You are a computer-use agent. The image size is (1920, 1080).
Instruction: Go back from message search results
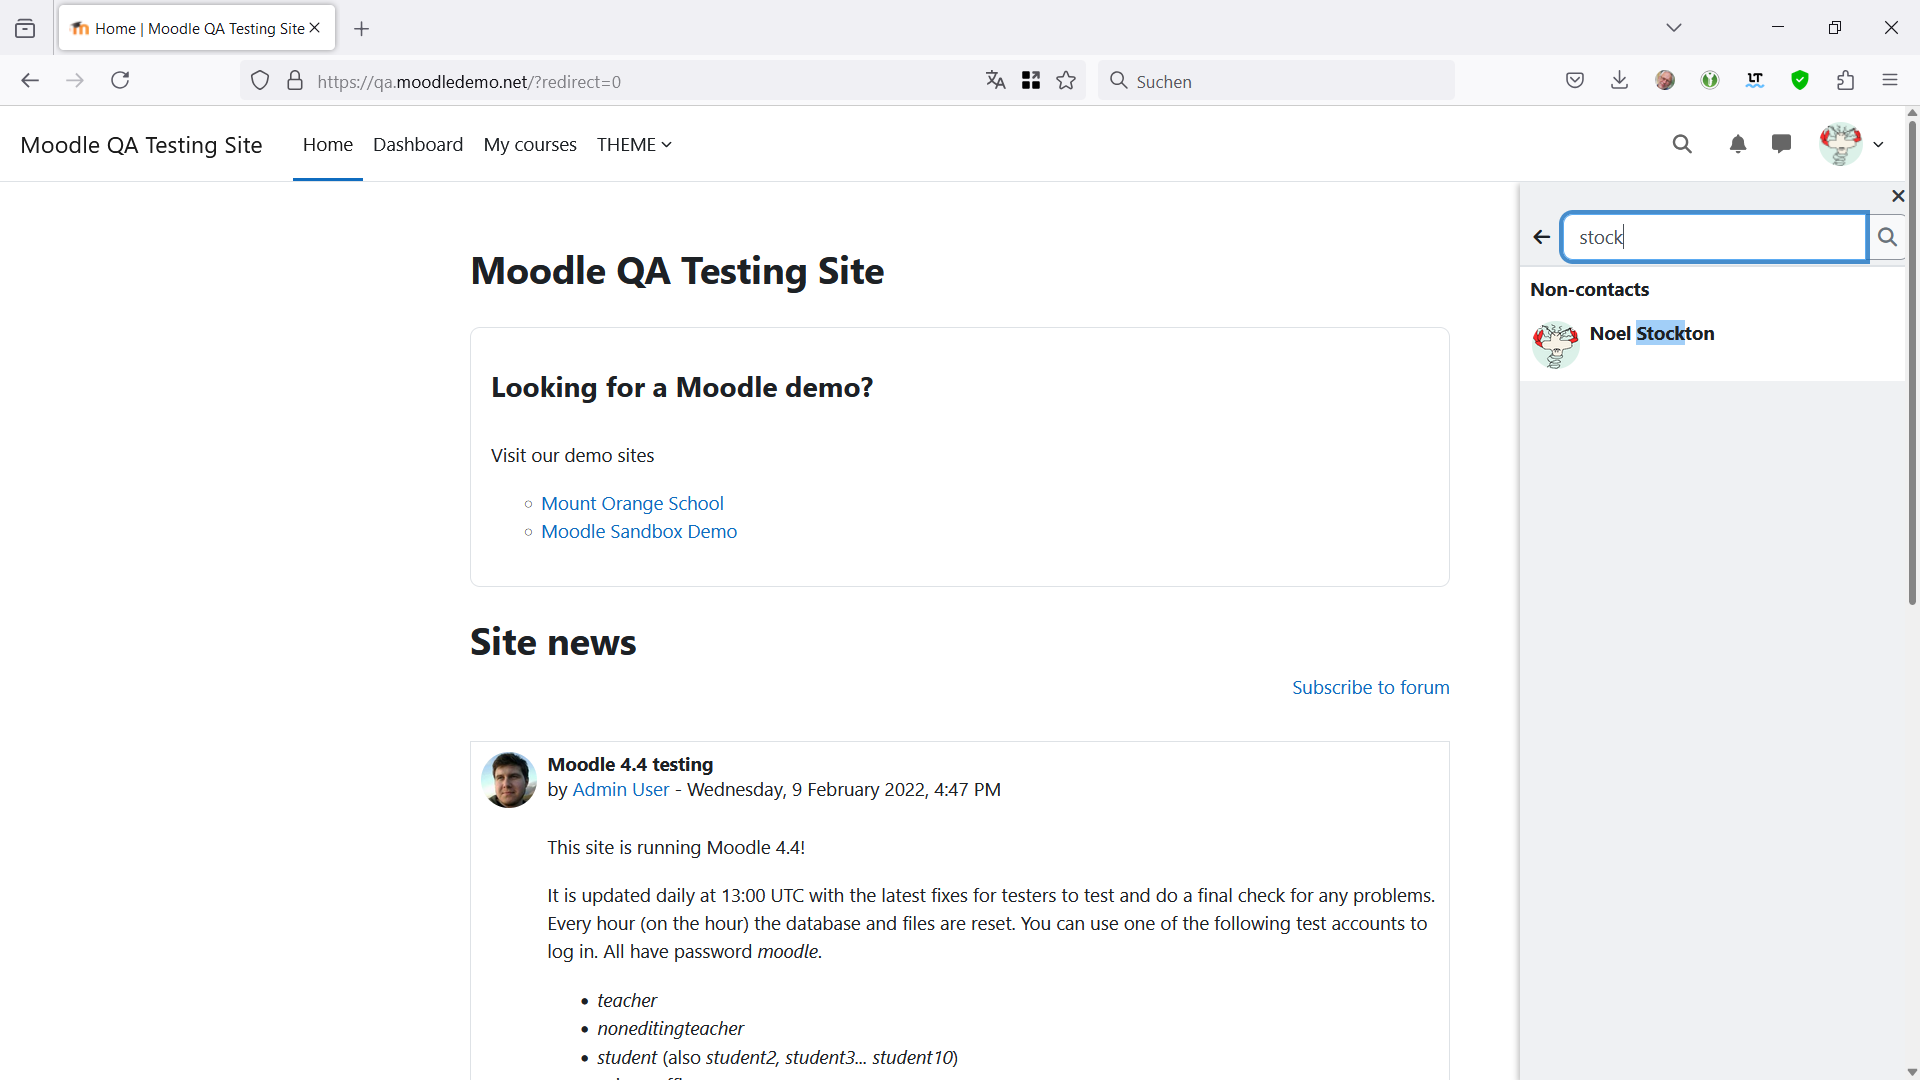(1541, 237)
